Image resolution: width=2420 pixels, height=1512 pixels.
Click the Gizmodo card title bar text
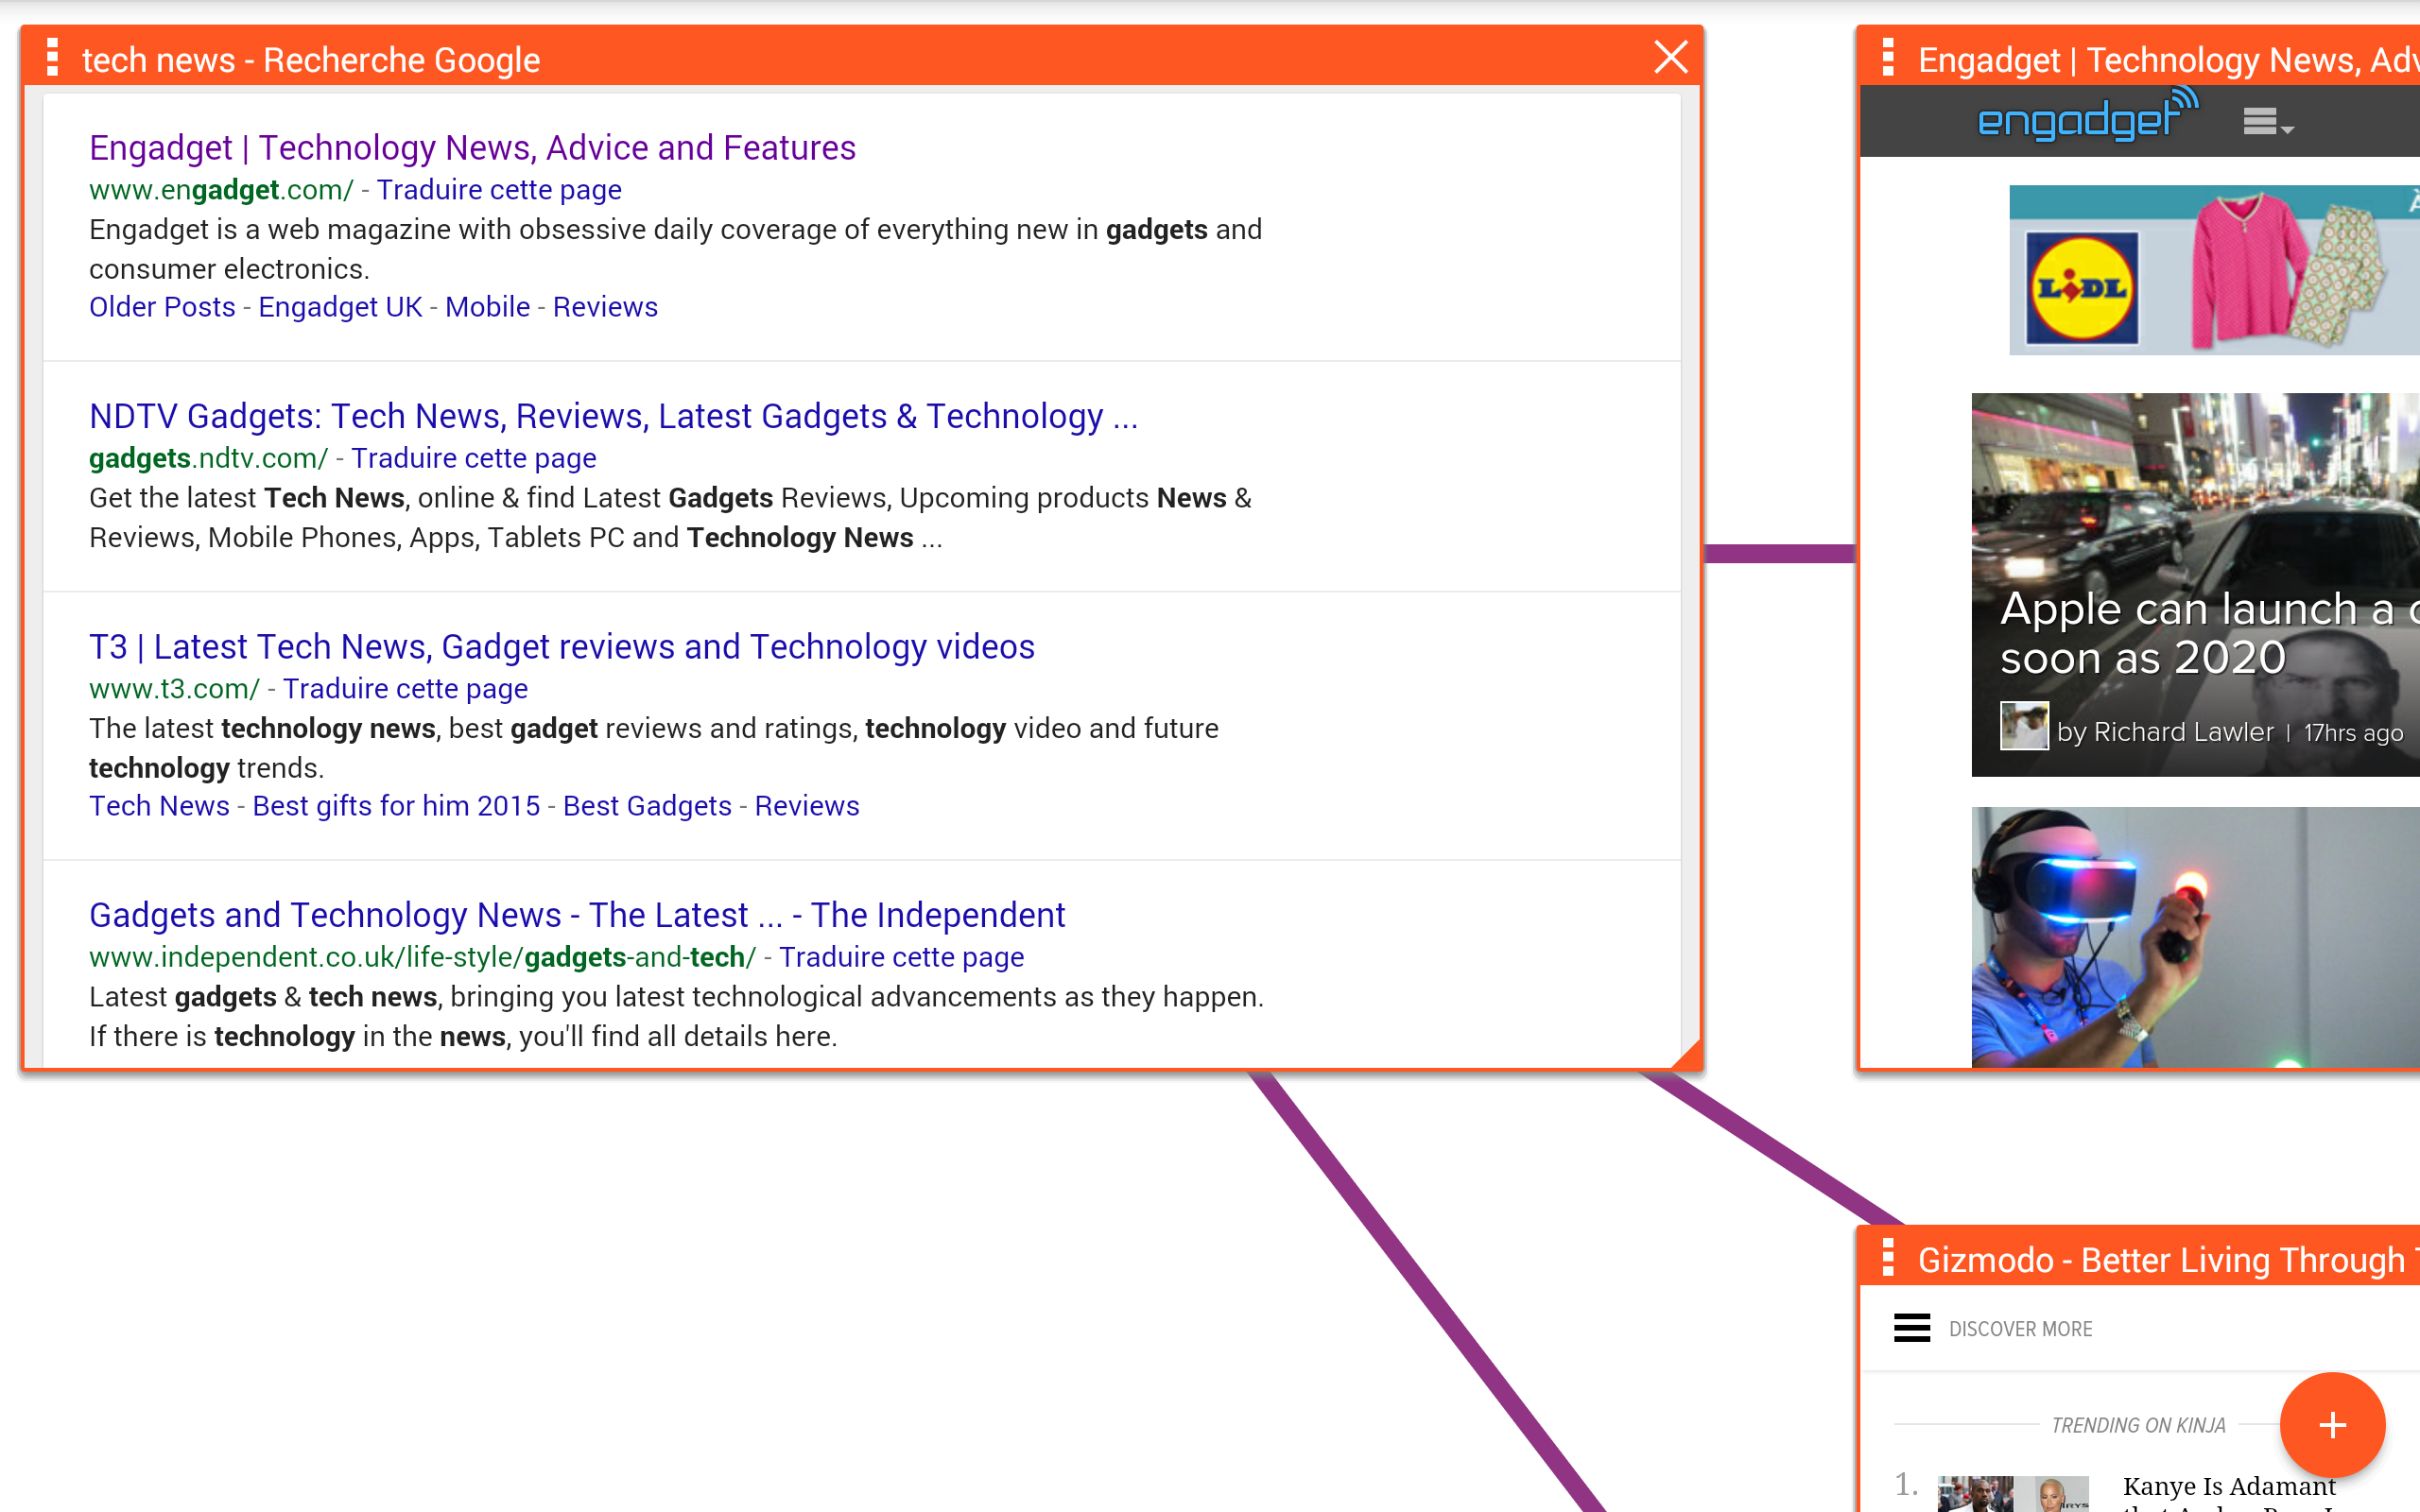[2168, 1260]
